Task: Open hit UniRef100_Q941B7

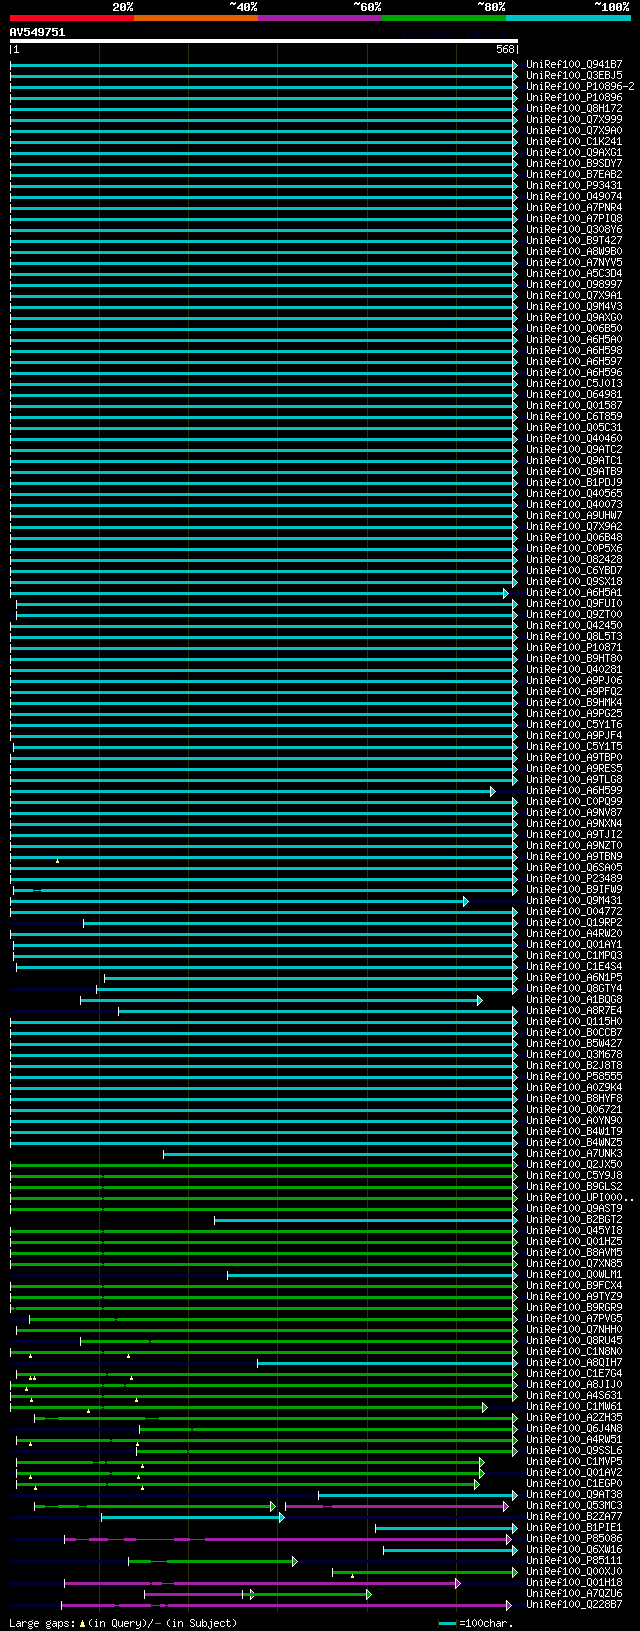Action: tap(574, 64)
